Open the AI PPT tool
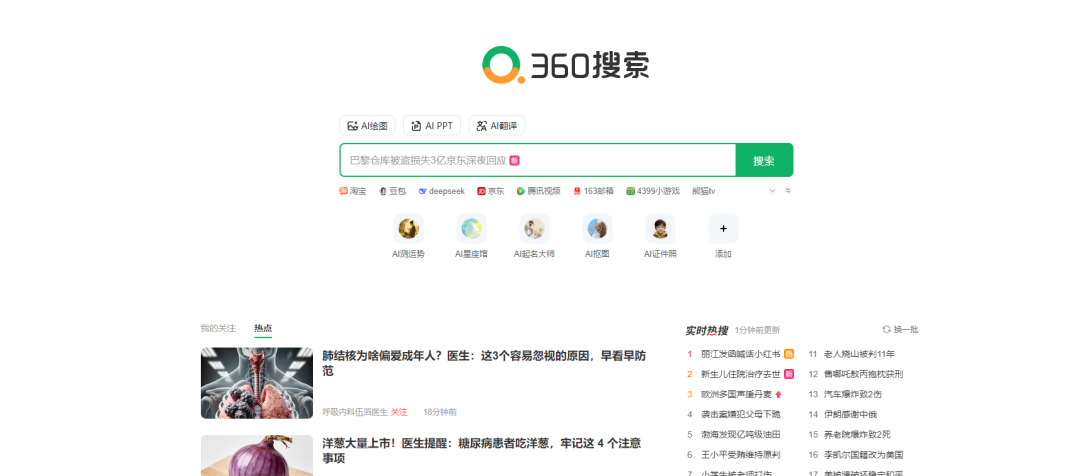 click(x=431, y=125)
